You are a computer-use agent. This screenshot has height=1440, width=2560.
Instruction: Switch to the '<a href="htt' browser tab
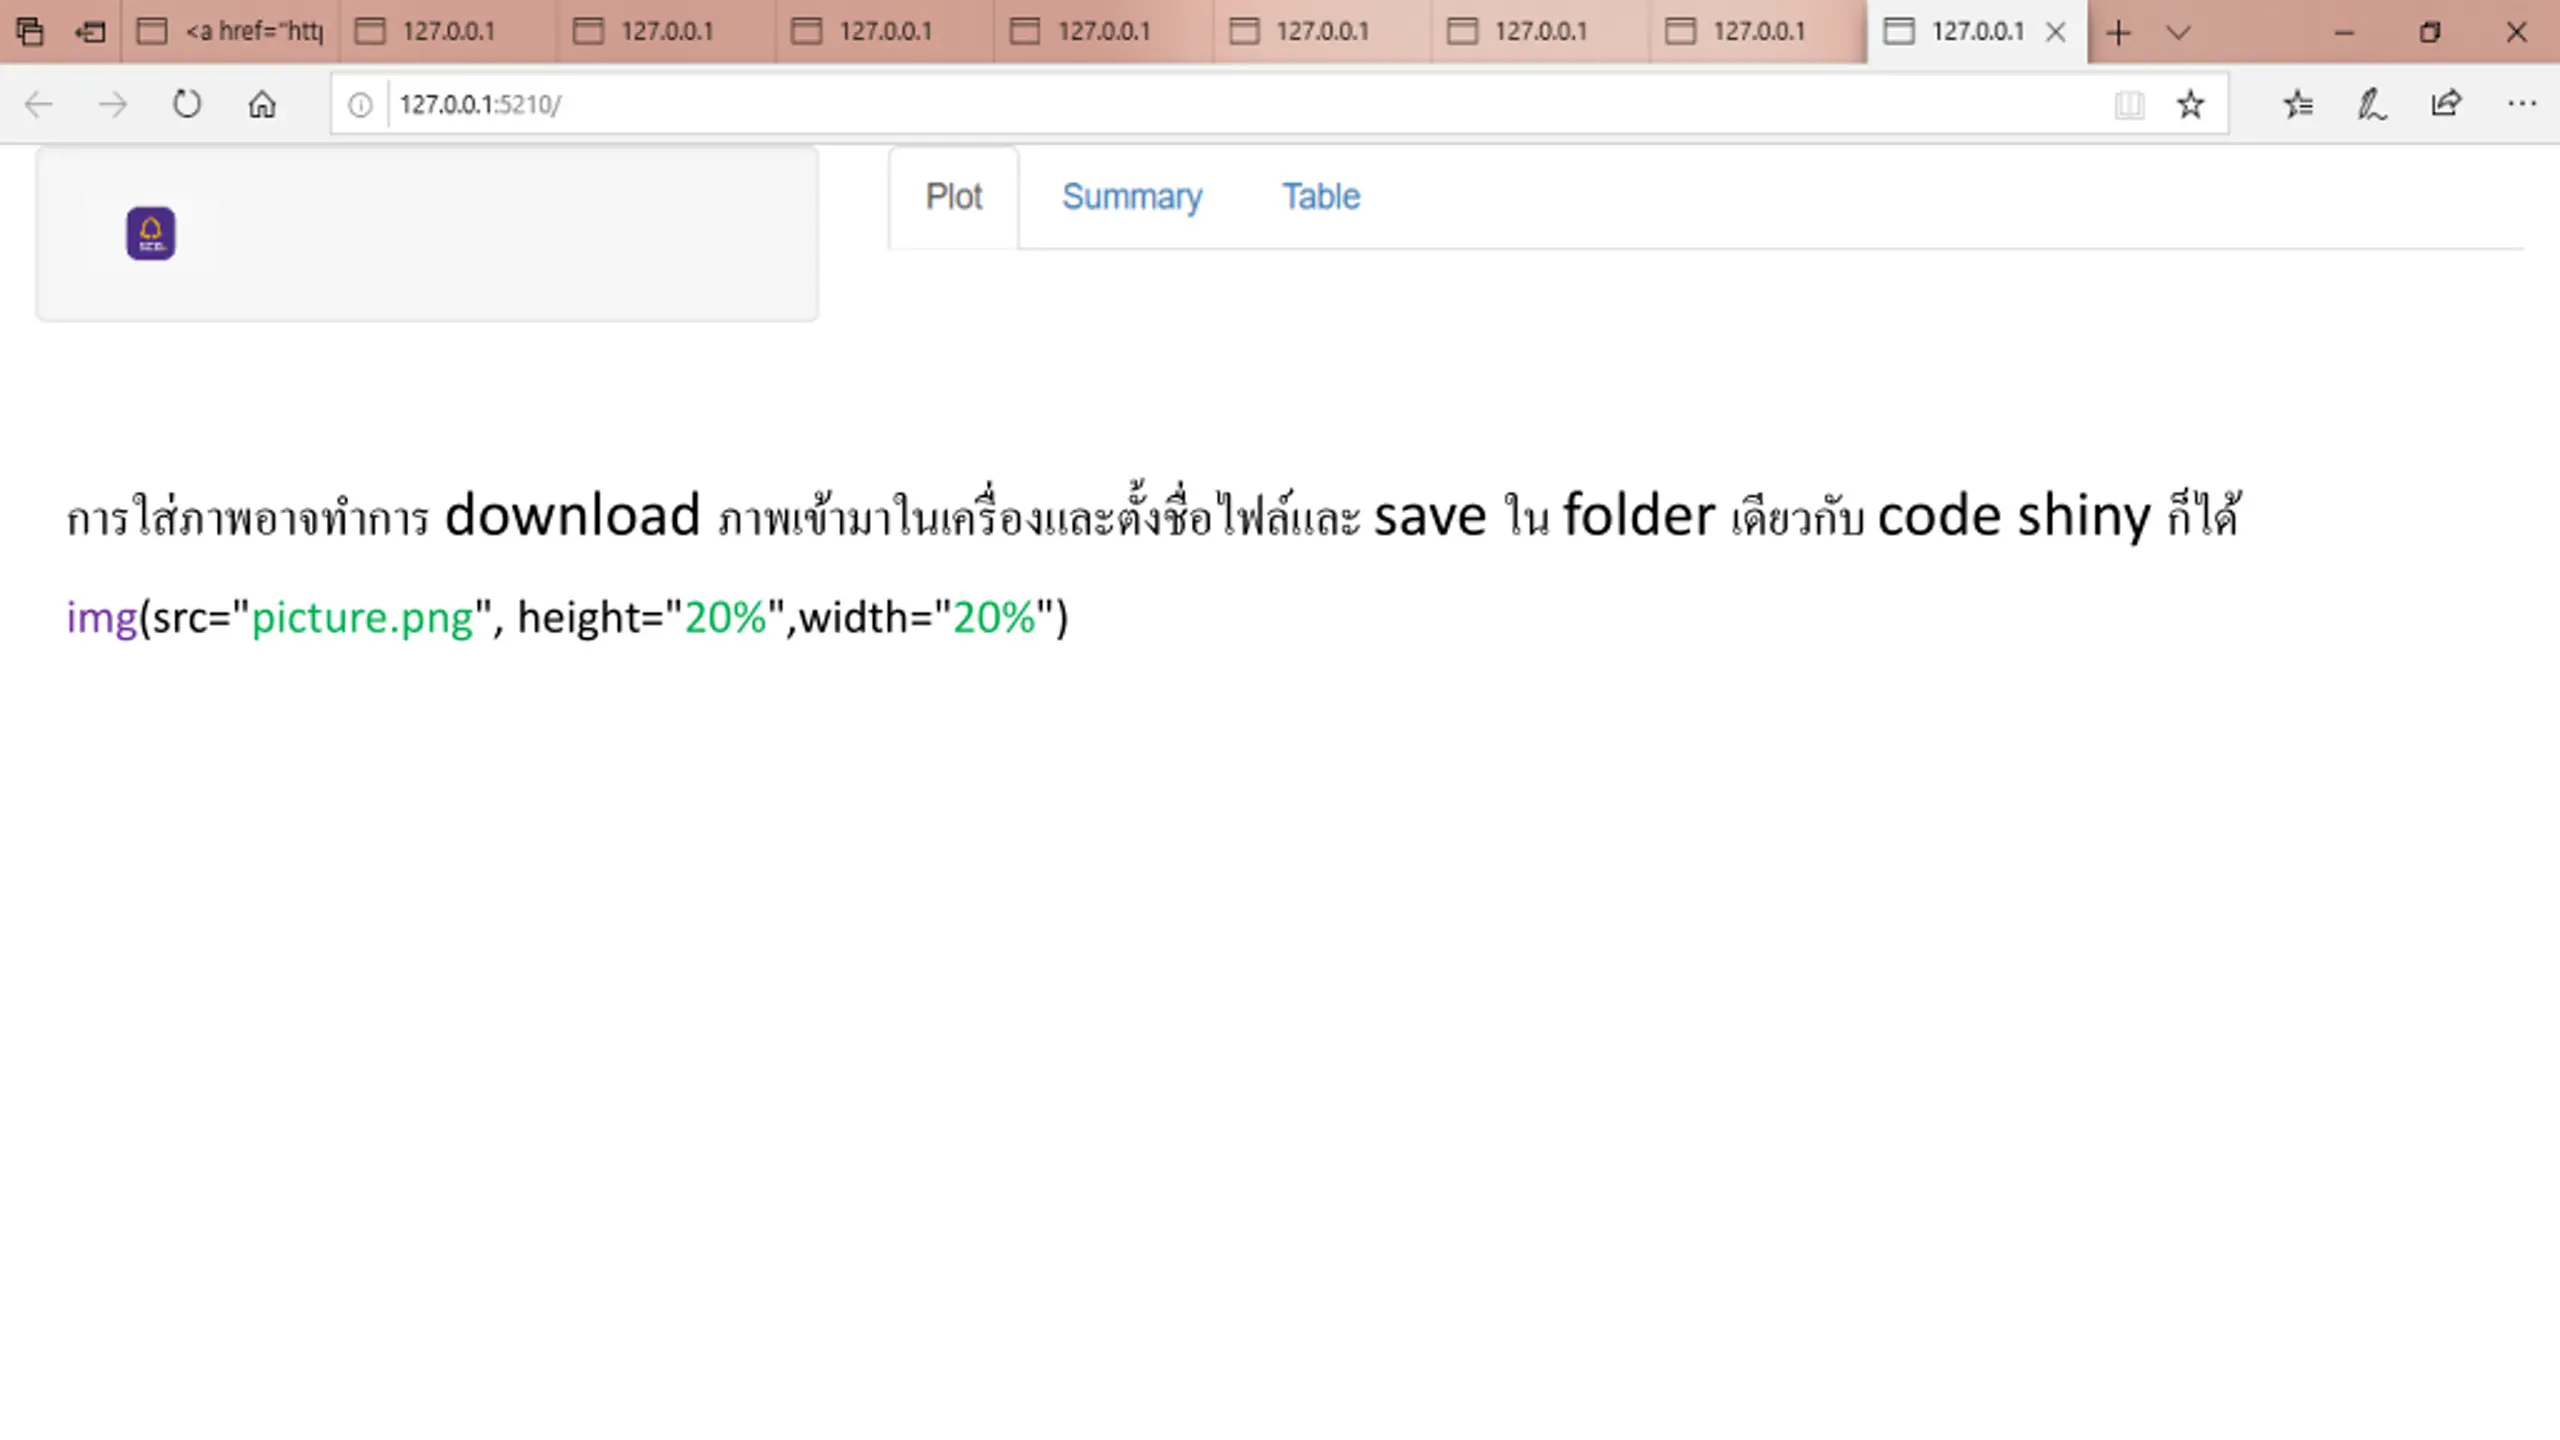click(x=230, y=32)
